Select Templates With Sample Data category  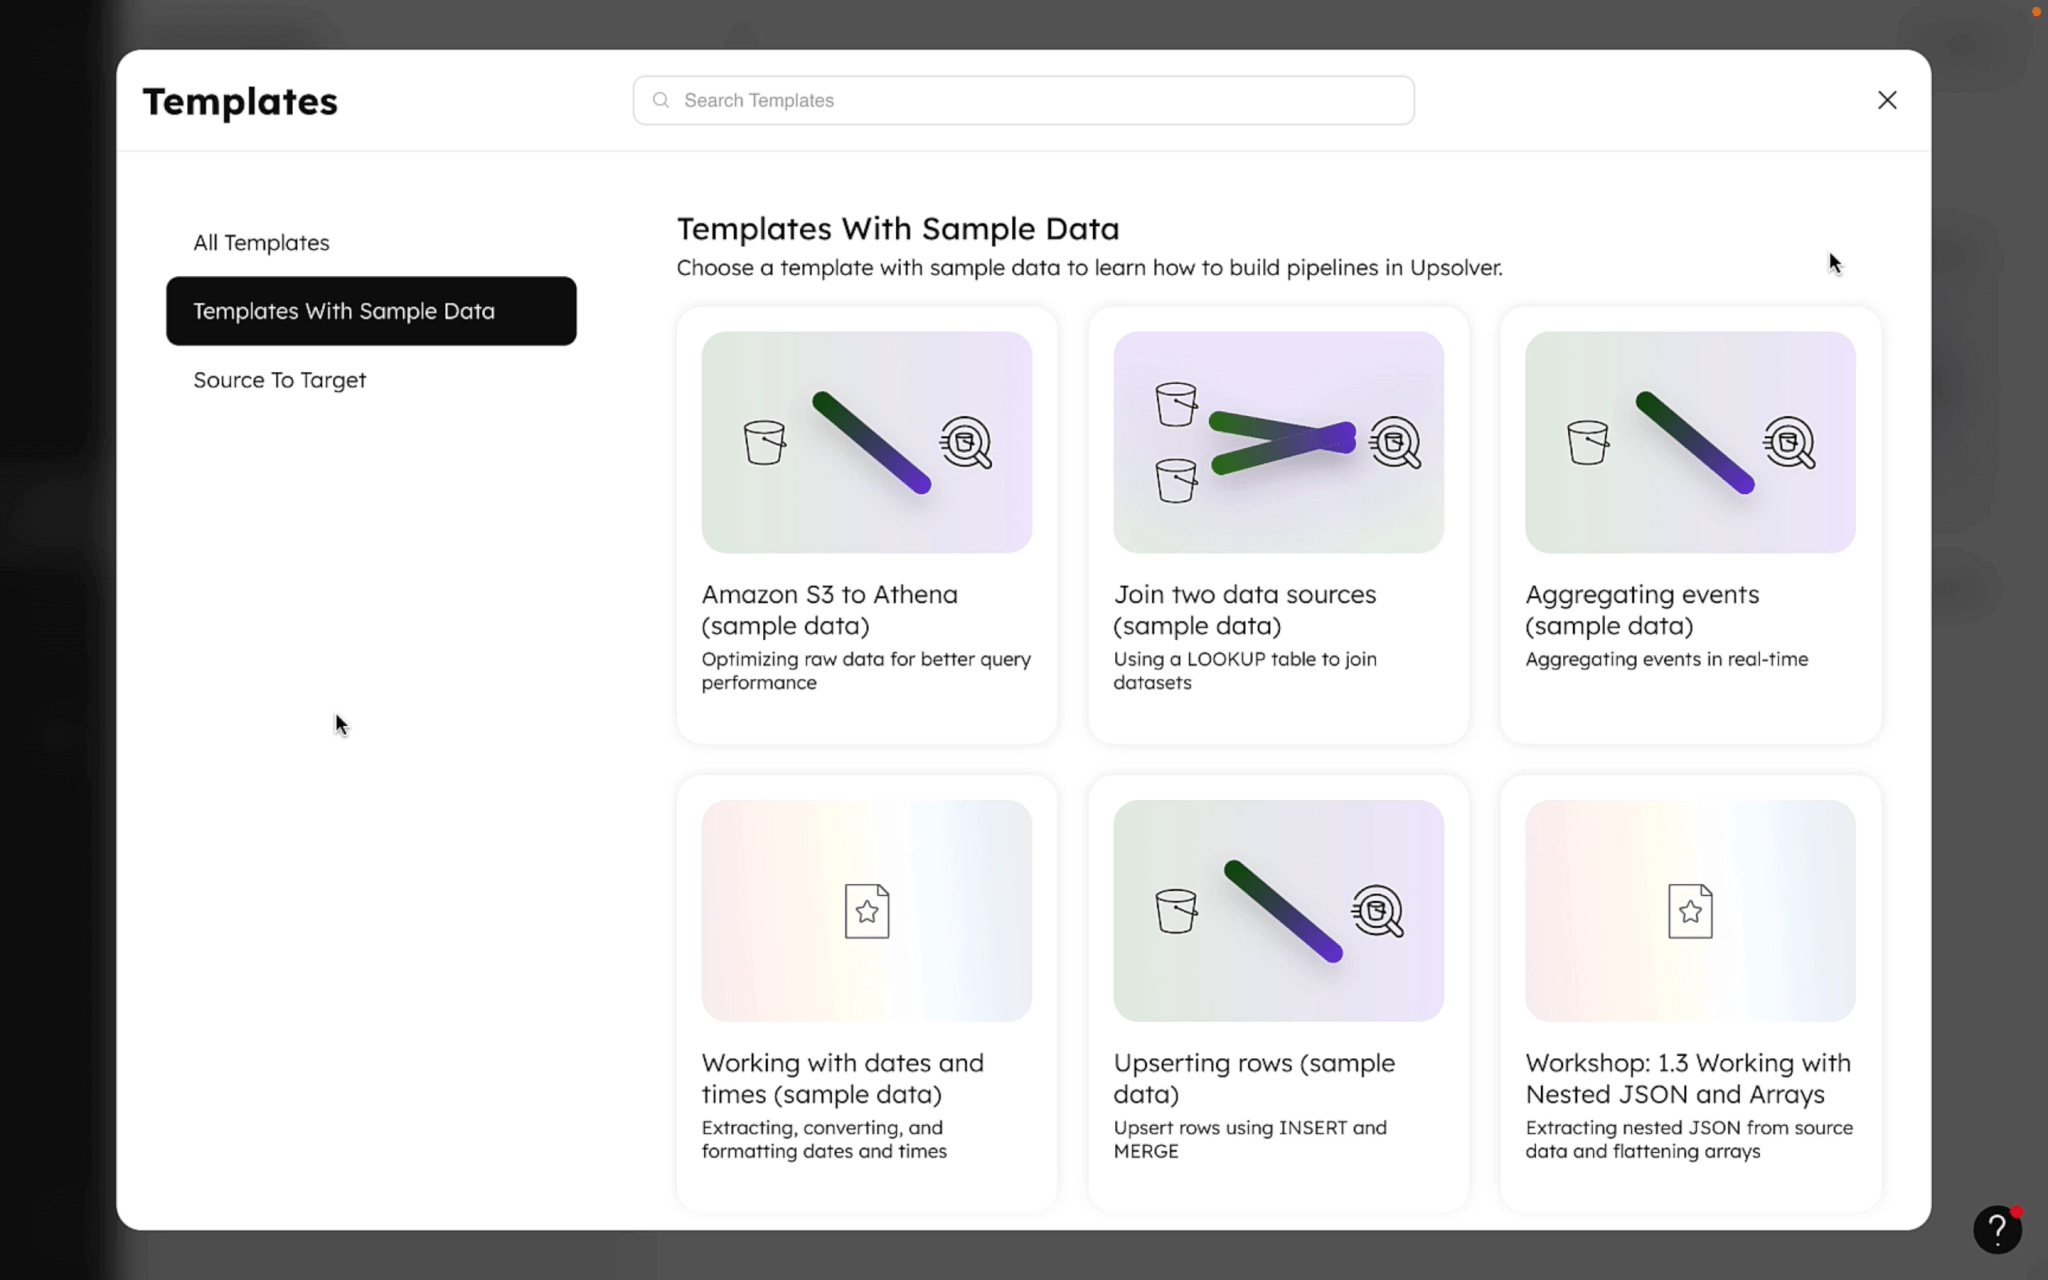pyautogui.click(x=344, y=311)
